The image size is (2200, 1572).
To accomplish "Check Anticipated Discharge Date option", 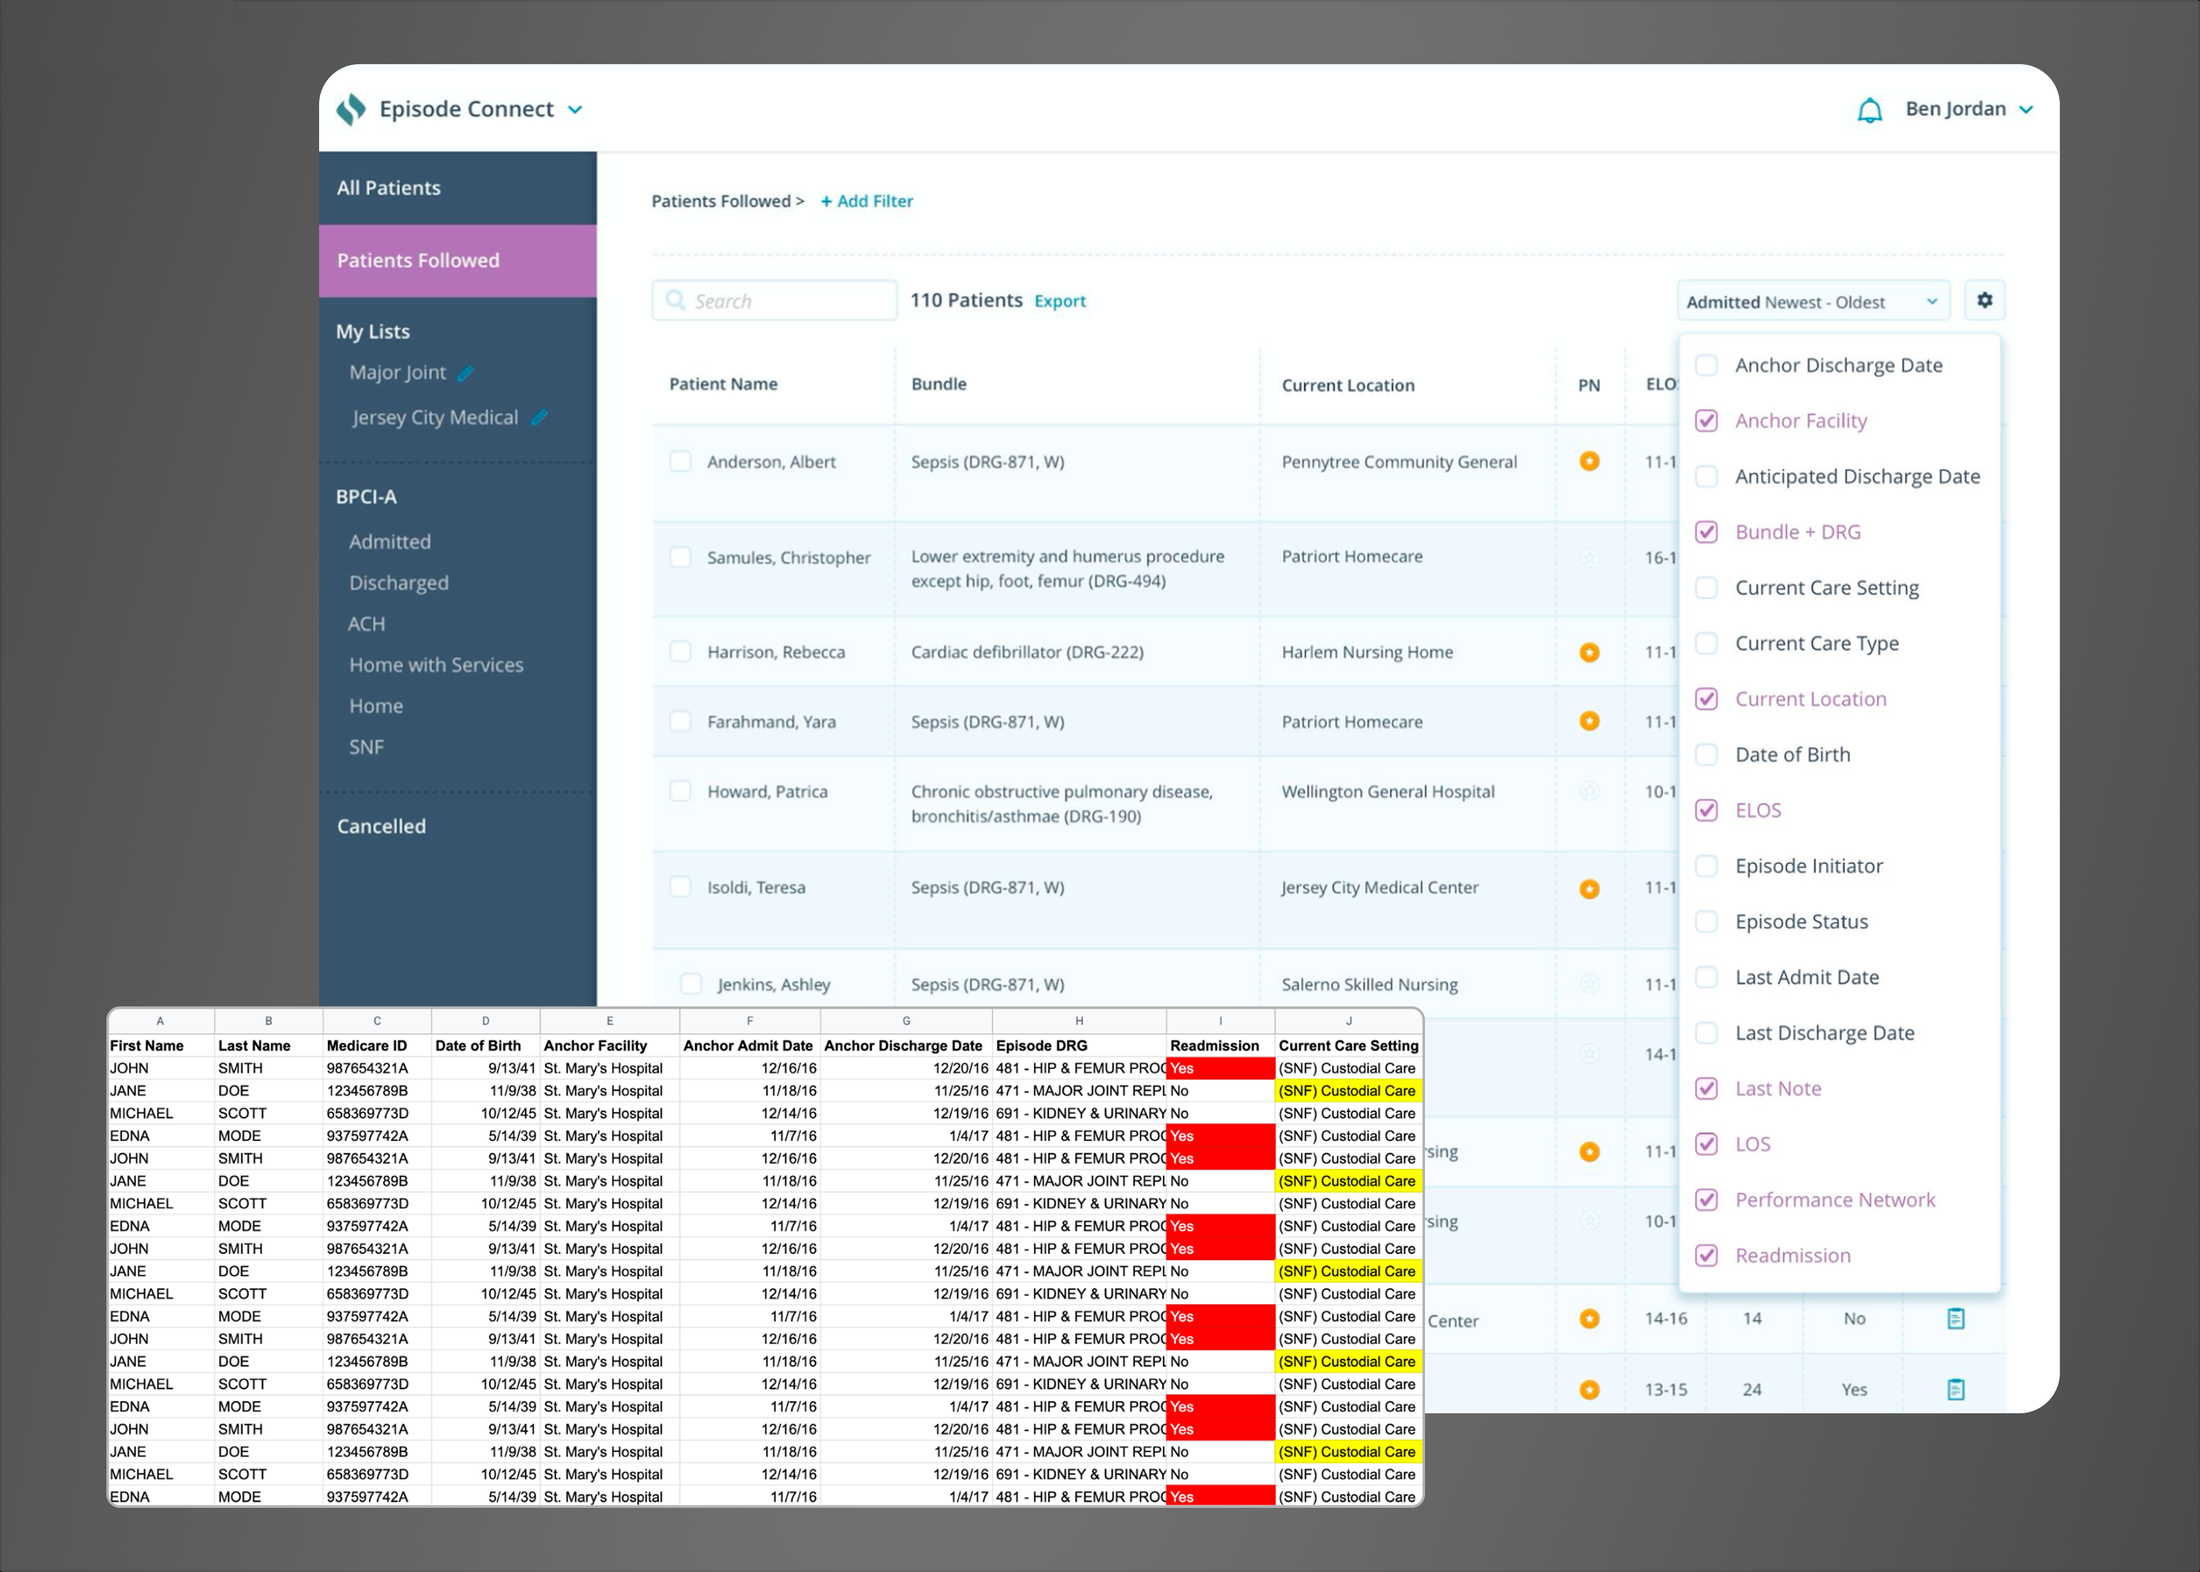I will [x=1707, y=476].
